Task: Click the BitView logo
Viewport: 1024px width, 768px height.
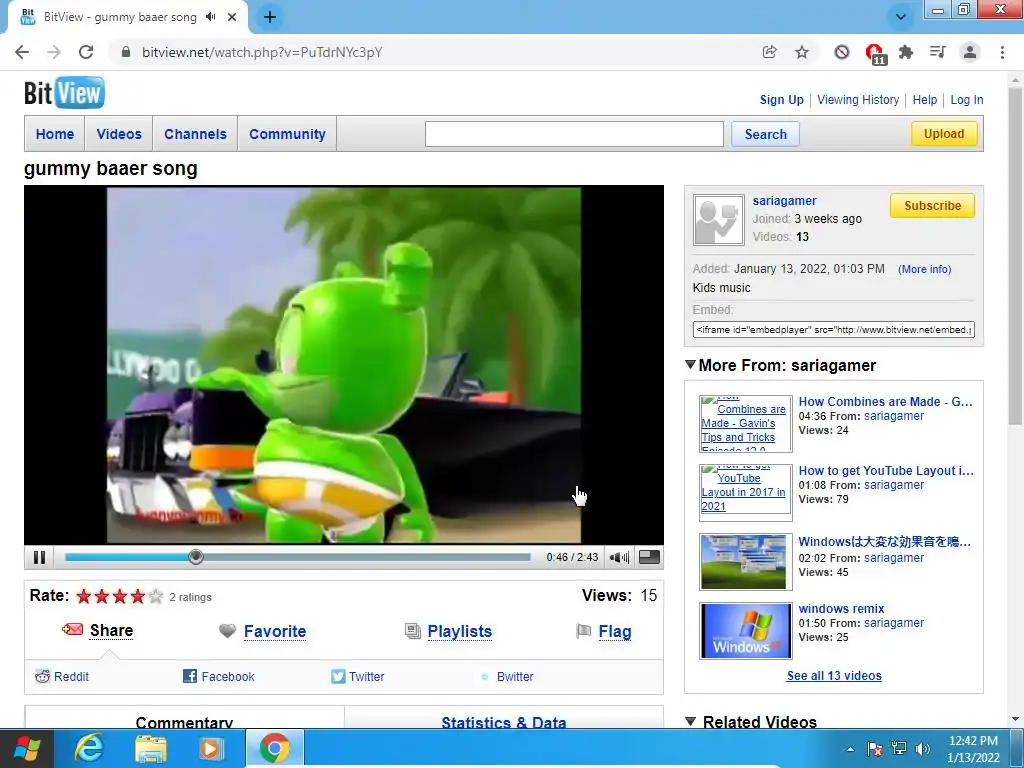Action: 64,93
